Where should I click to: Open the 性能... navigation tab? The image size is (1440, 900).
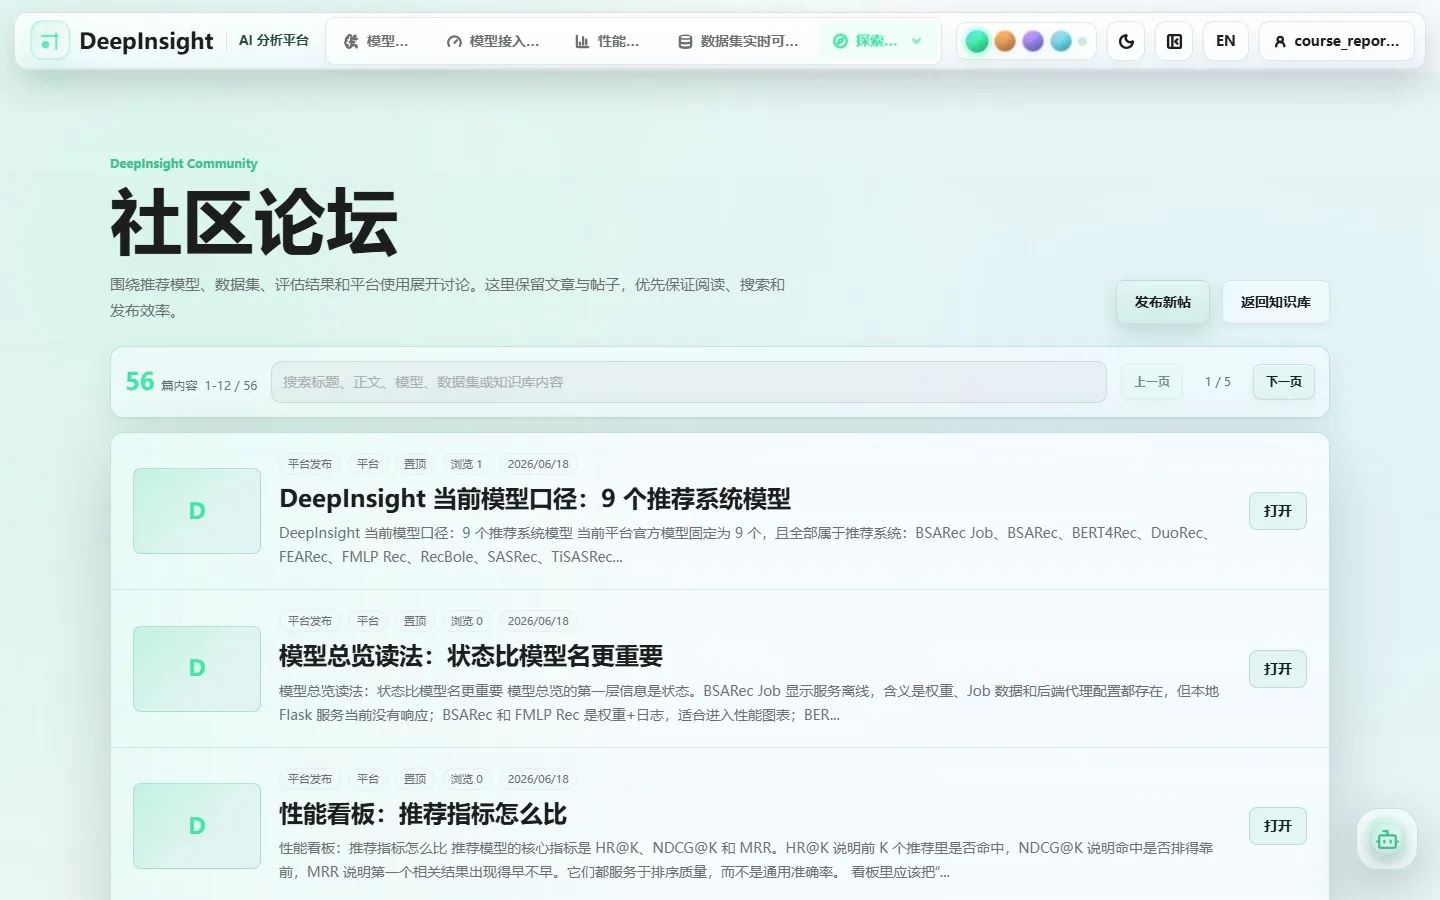click(607, 41)
